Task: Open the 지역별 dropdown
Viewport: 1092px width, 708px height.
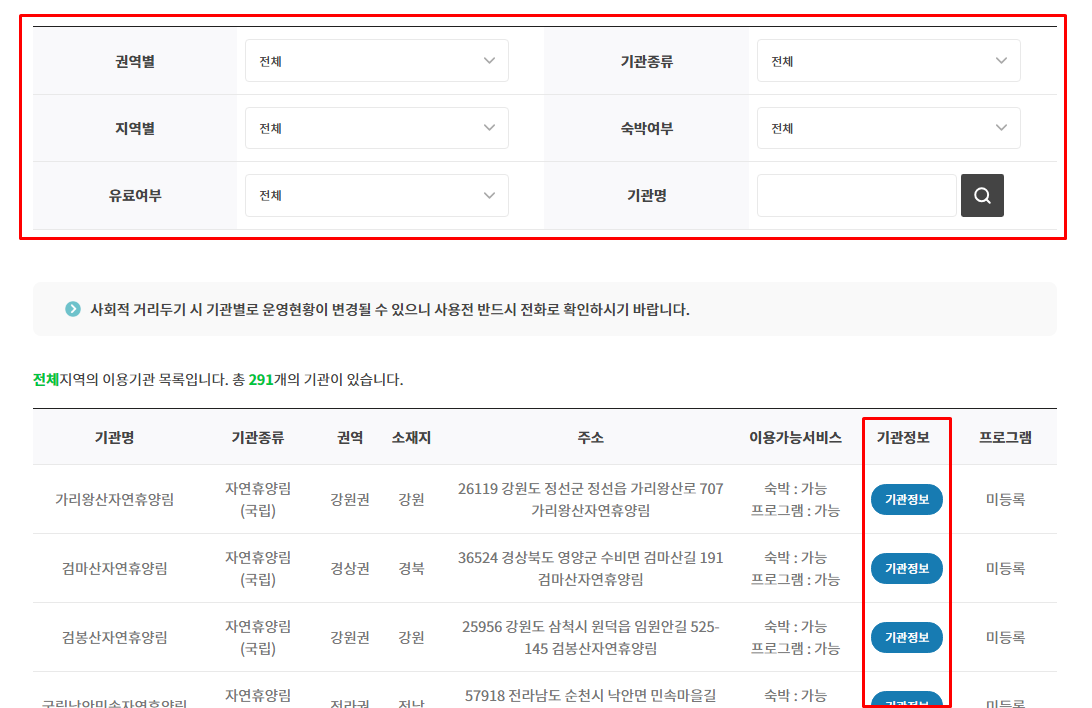Action: tap(376, 128)
